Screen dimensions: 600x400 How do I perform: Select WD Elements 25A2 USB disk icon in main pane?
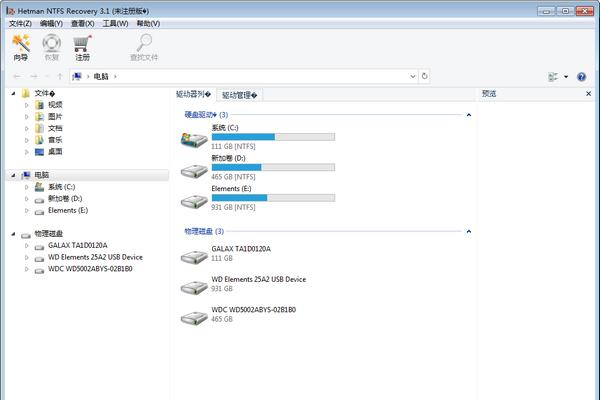pos(194,287)
